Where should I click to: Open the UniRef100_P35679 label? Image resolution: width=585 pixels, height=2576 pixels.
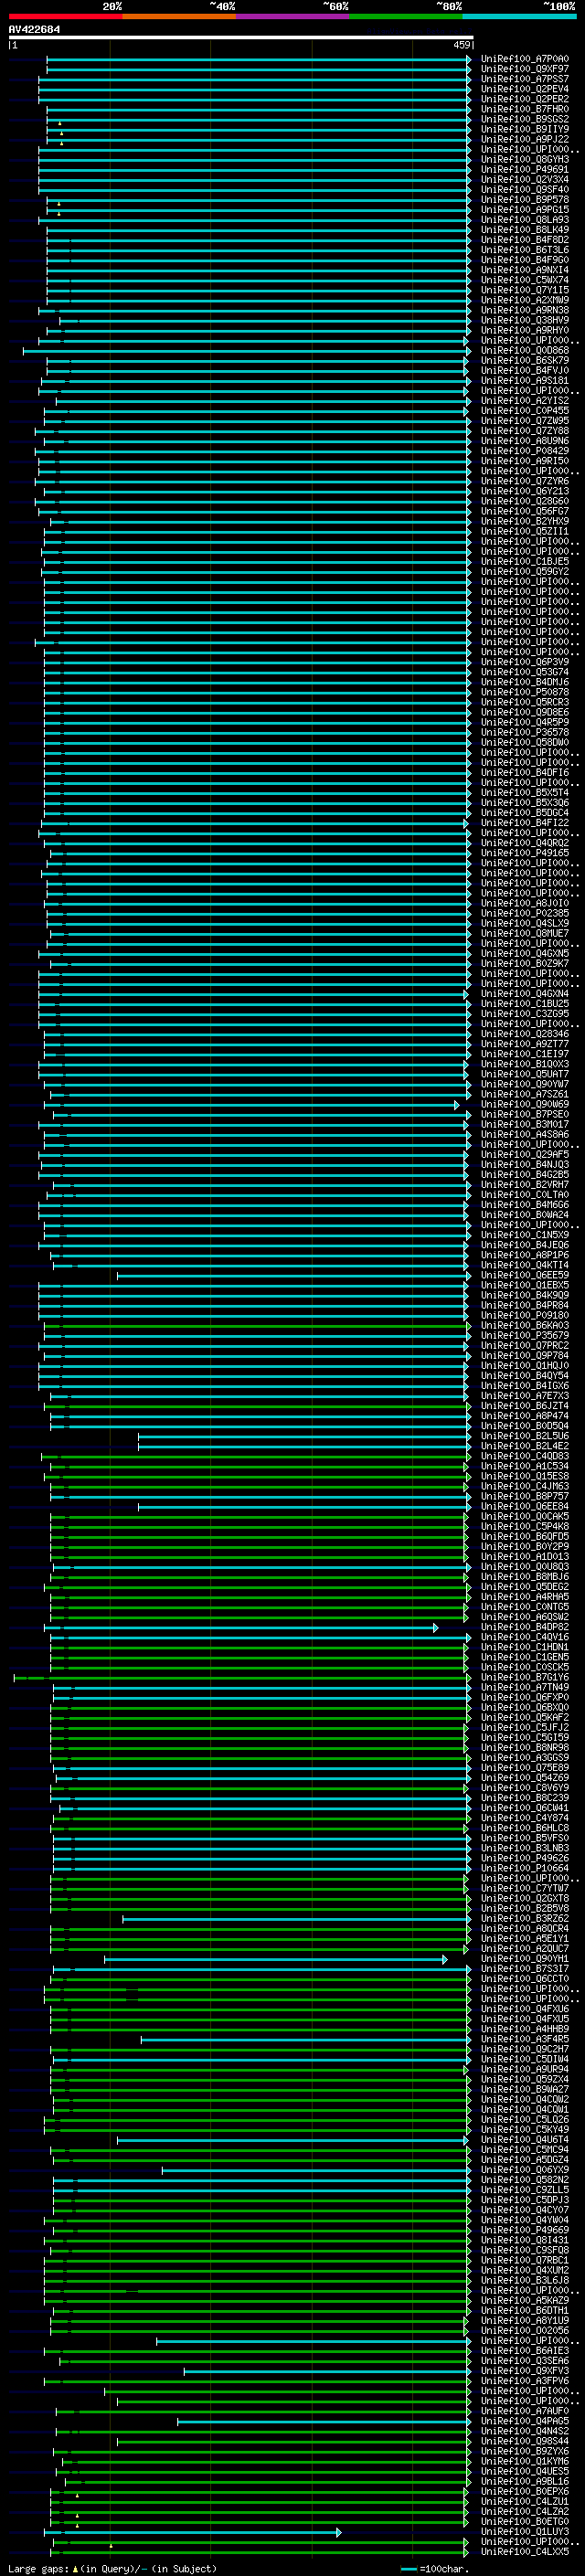[x=524, y=1336]
